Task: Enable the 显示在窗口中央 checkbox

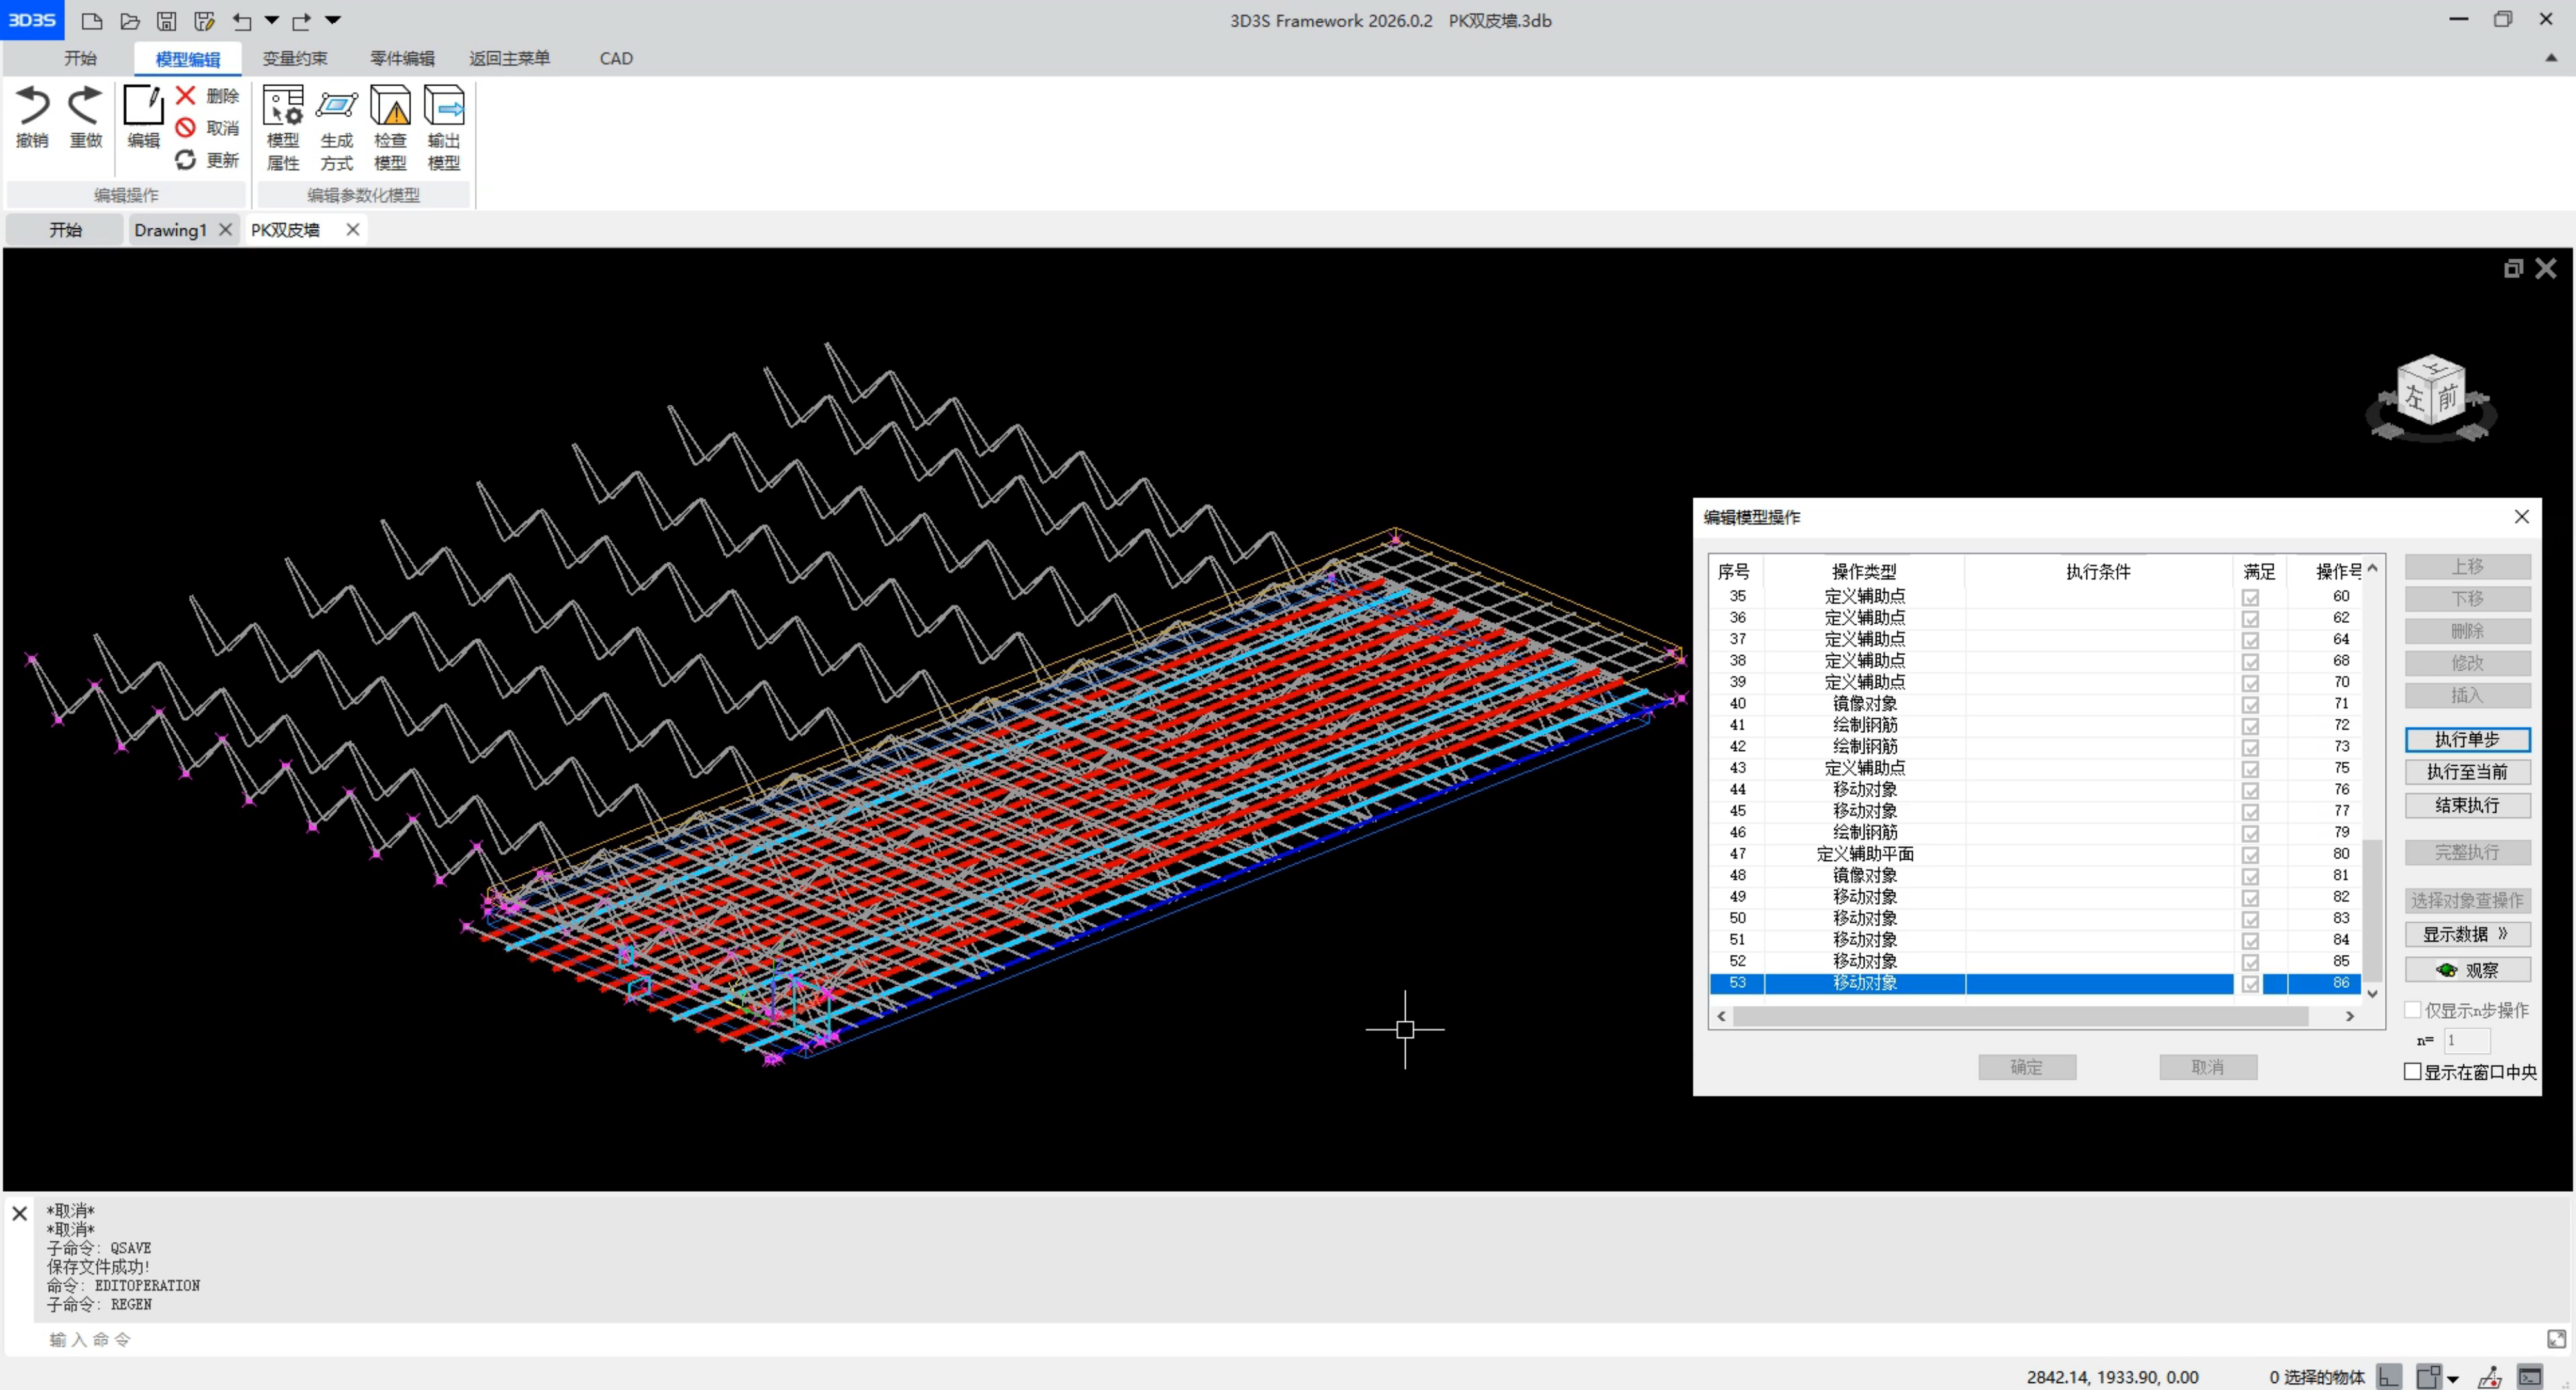Action: (2412, 1071)
